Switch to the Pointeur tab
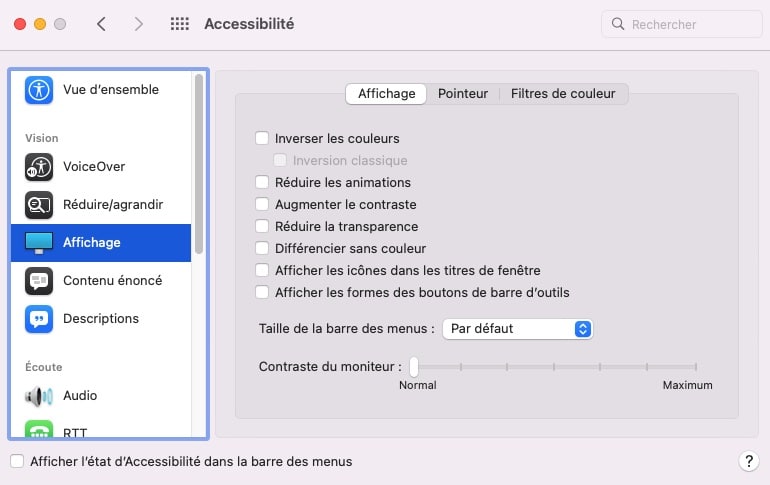The width and height of the screenshot is (770, 485). 463,94
